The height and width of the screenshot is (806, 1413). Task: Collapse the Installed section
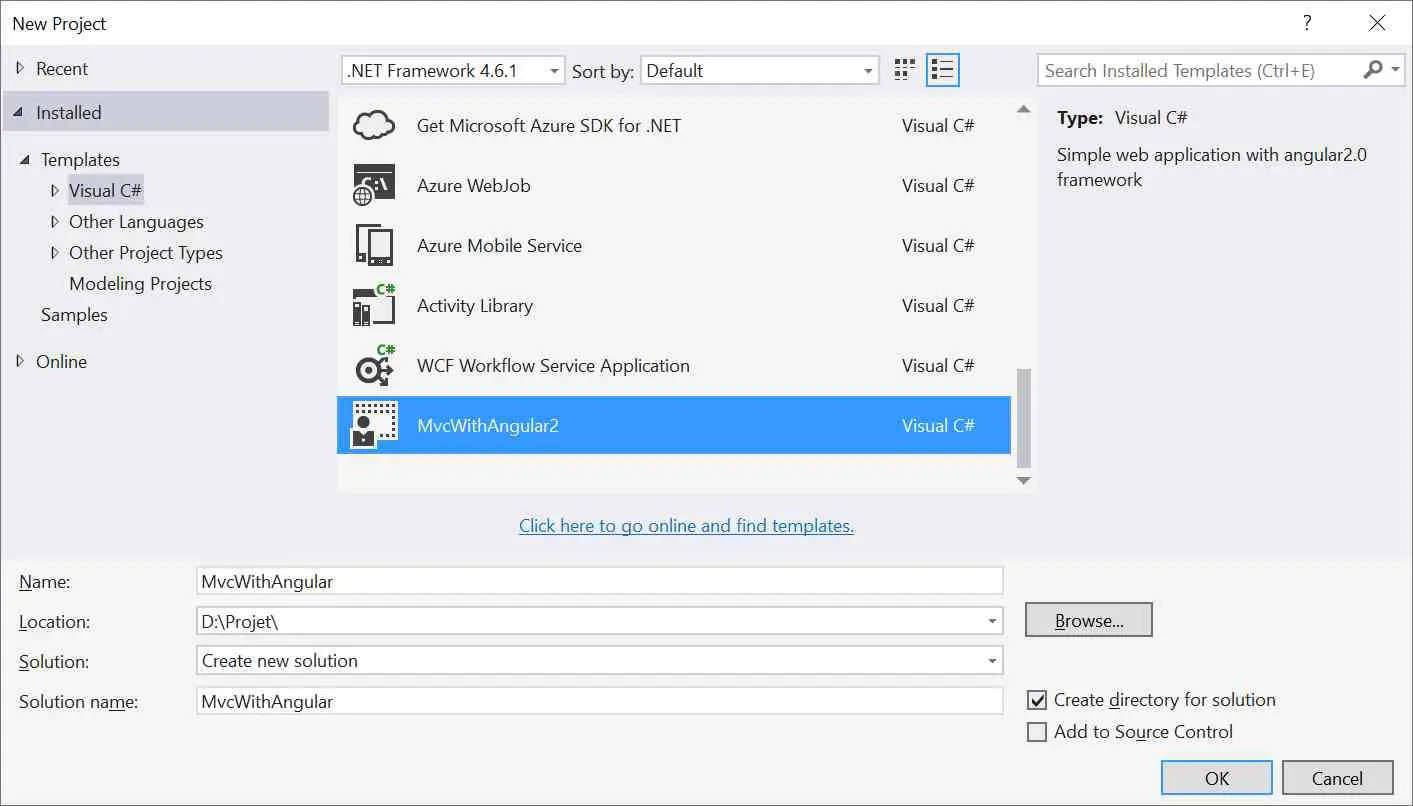click(x=20, y=113)
